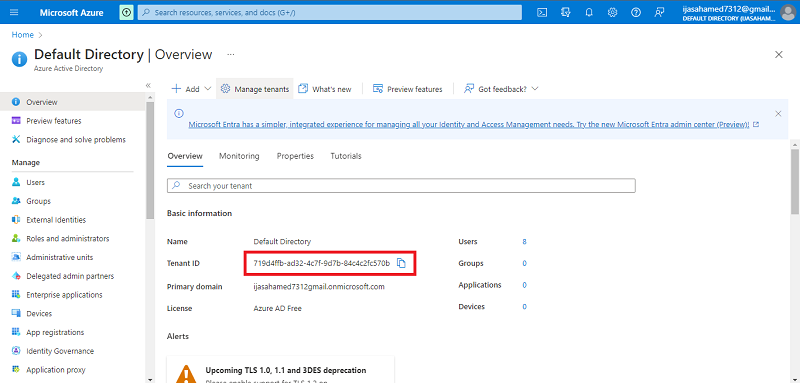Viewport: 800px width, 383px height.
Task: Click Manage tenants in toolbar
Action: [255, 89]
